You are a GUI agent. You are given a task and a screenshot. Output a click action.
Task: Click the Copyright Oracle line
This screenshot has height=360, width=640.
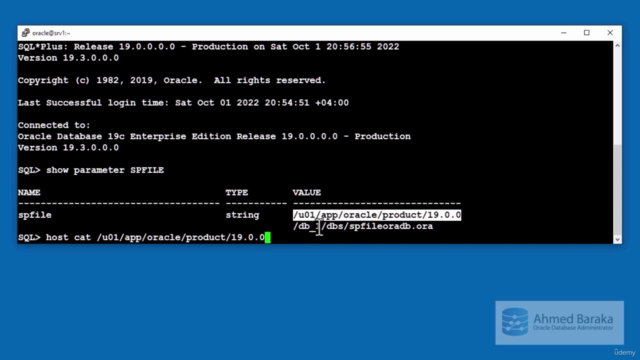[172, 80]
